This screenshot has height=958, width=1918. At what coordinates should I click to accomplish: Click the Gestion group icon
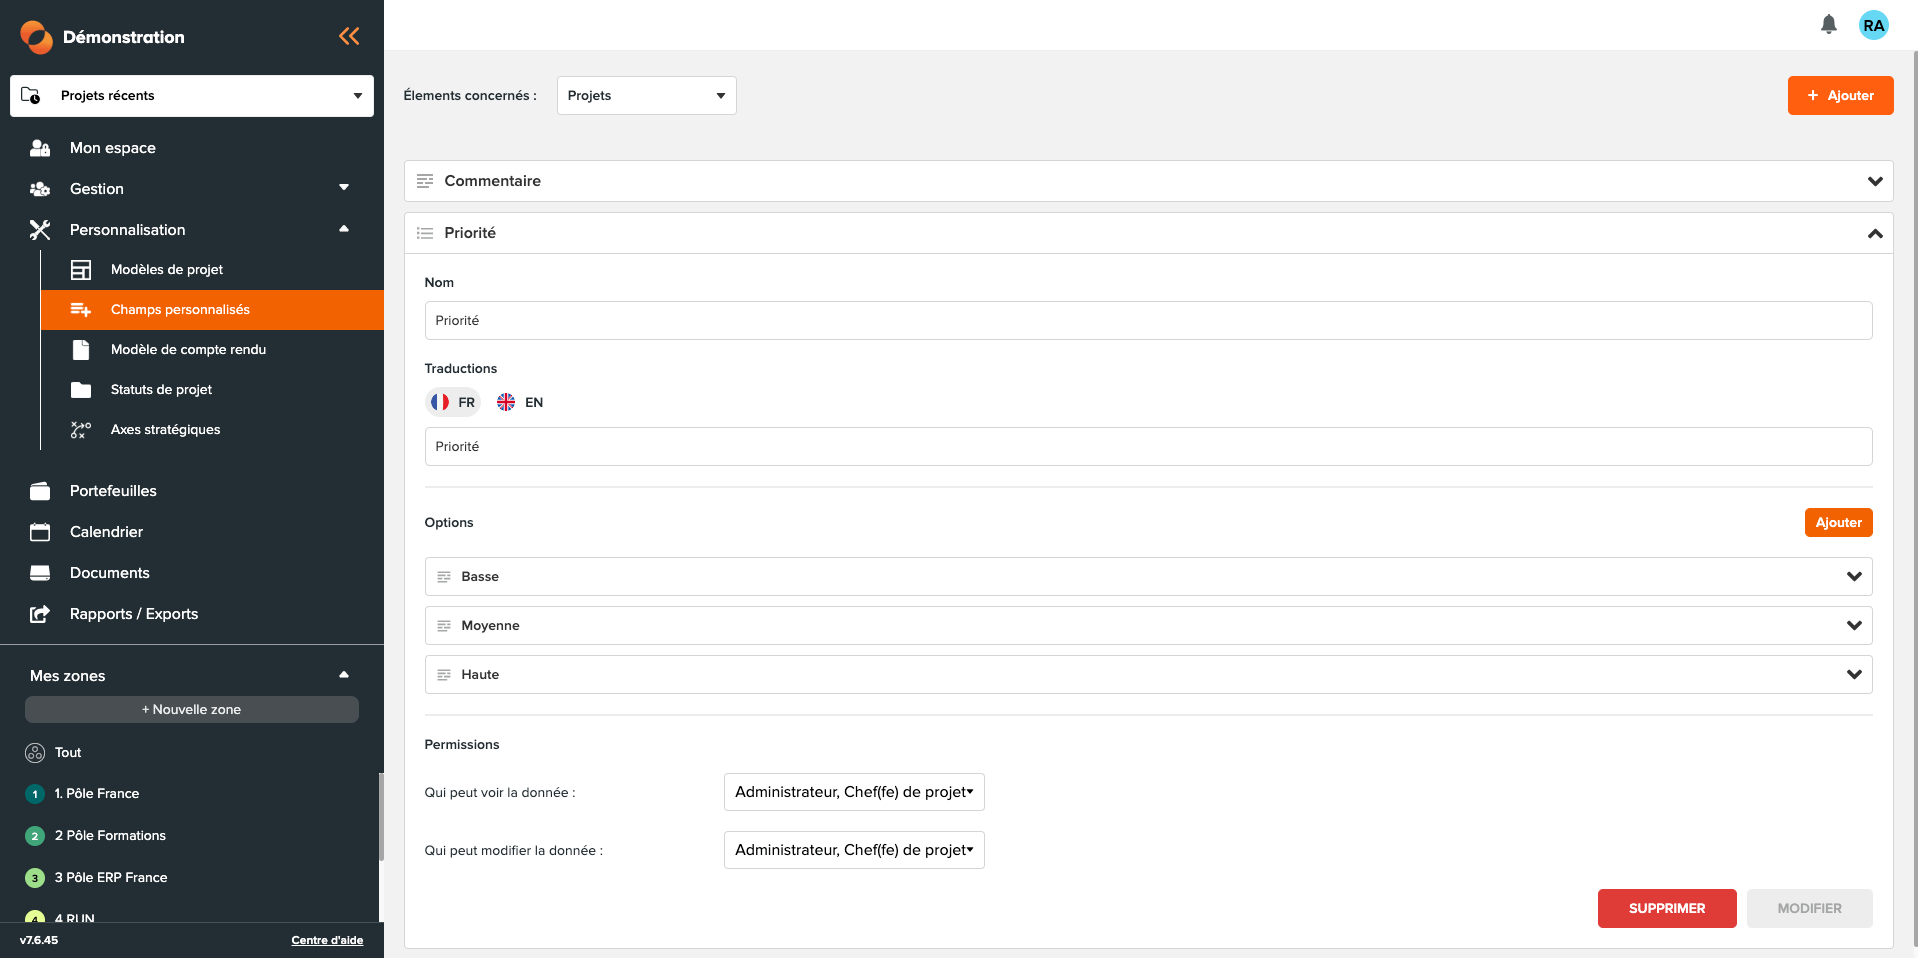click(x=40, y=189)
